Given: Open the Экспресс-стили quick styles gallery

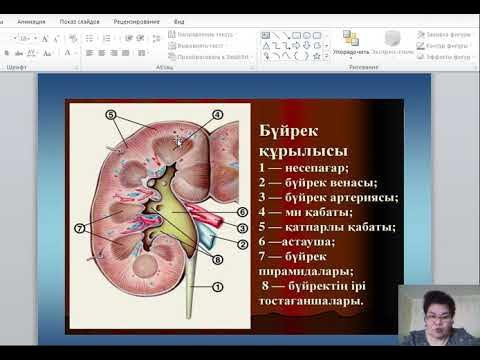Looking at the screenshot, I should tap(393, 43).
